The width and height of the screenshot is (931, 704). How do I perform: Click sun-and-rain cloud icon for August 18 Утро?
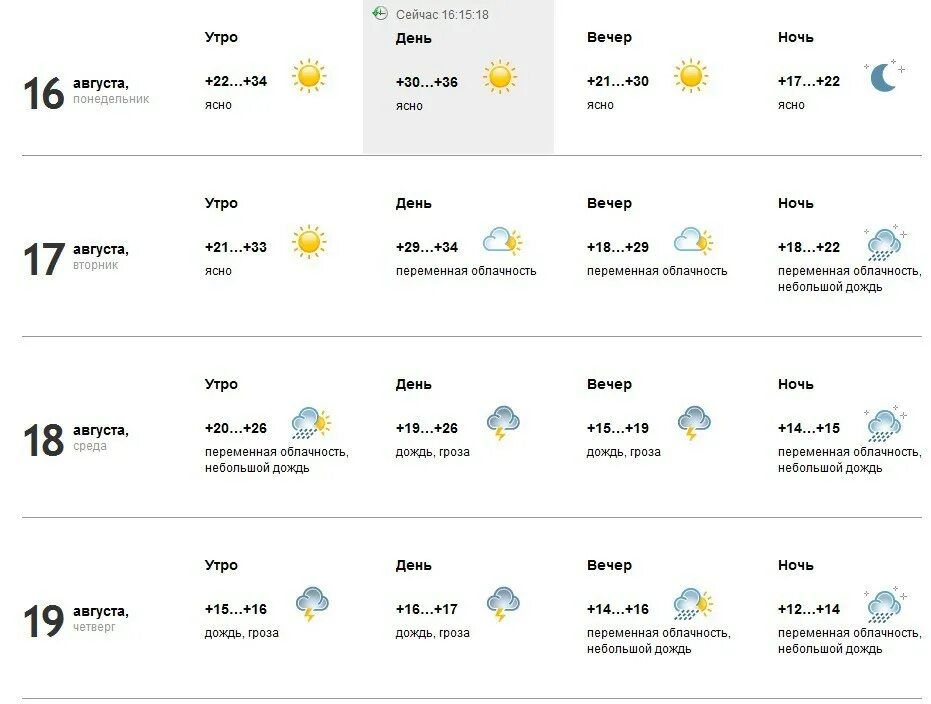pos(311,423)
